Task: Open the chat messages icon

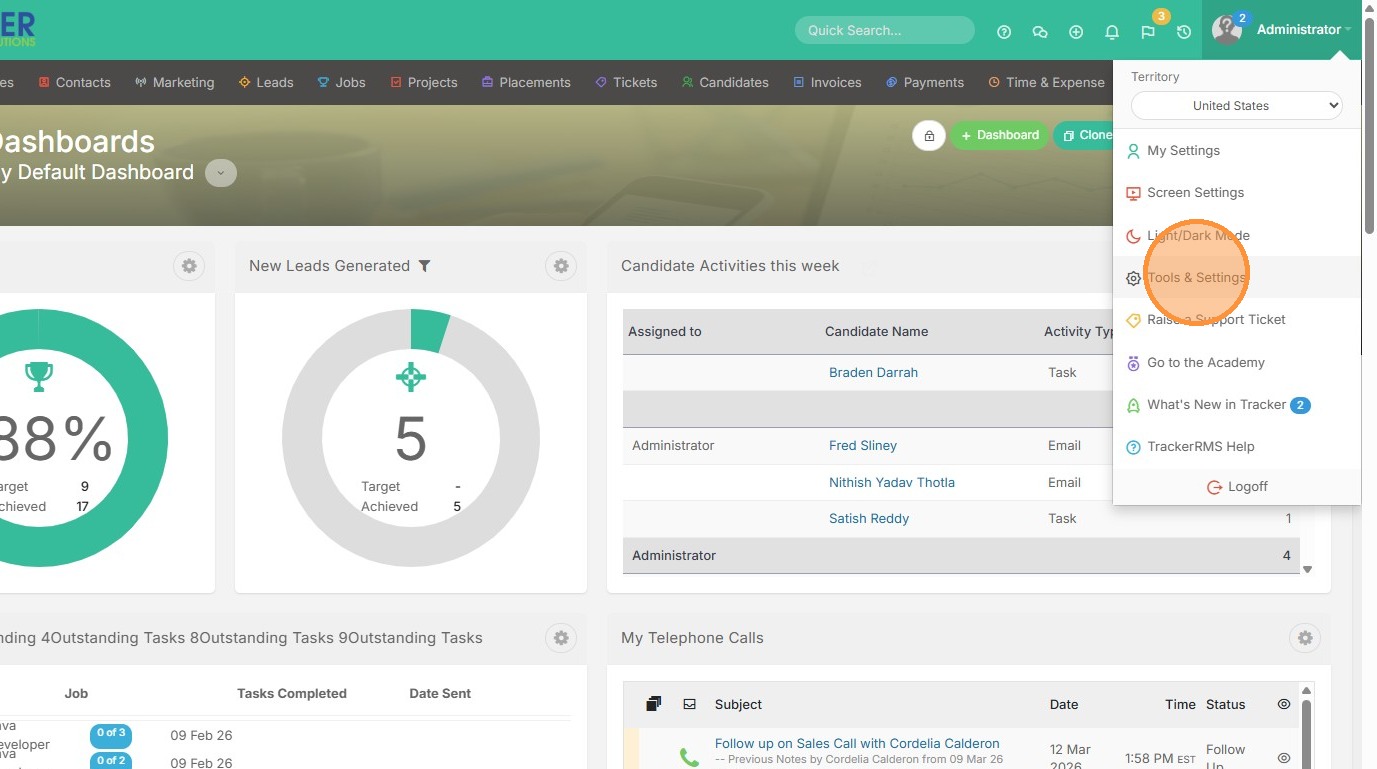Action: coord(1040,32)
